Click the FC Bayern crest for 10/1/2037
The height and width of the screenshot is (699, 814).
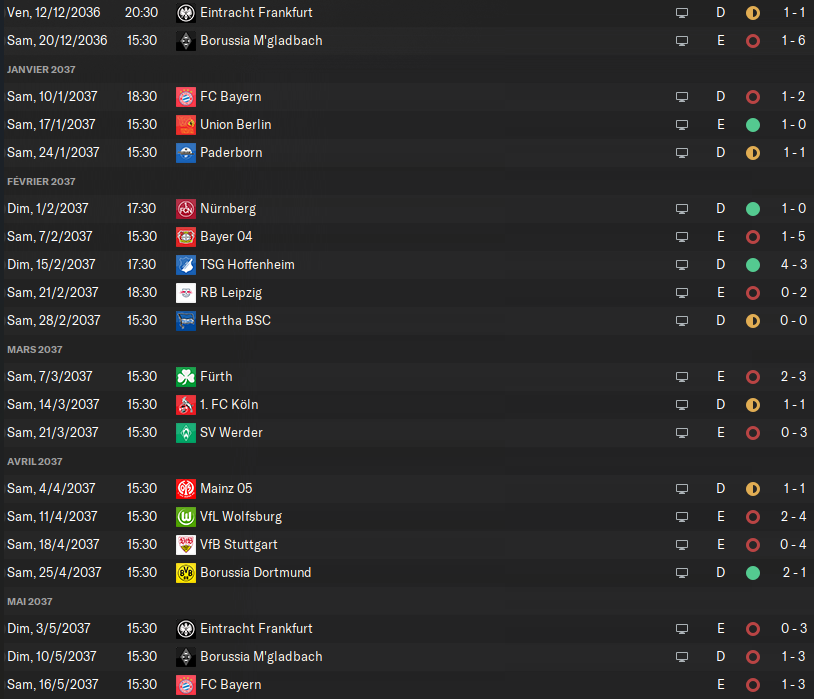pyautogui.click(x=185, y=97)
